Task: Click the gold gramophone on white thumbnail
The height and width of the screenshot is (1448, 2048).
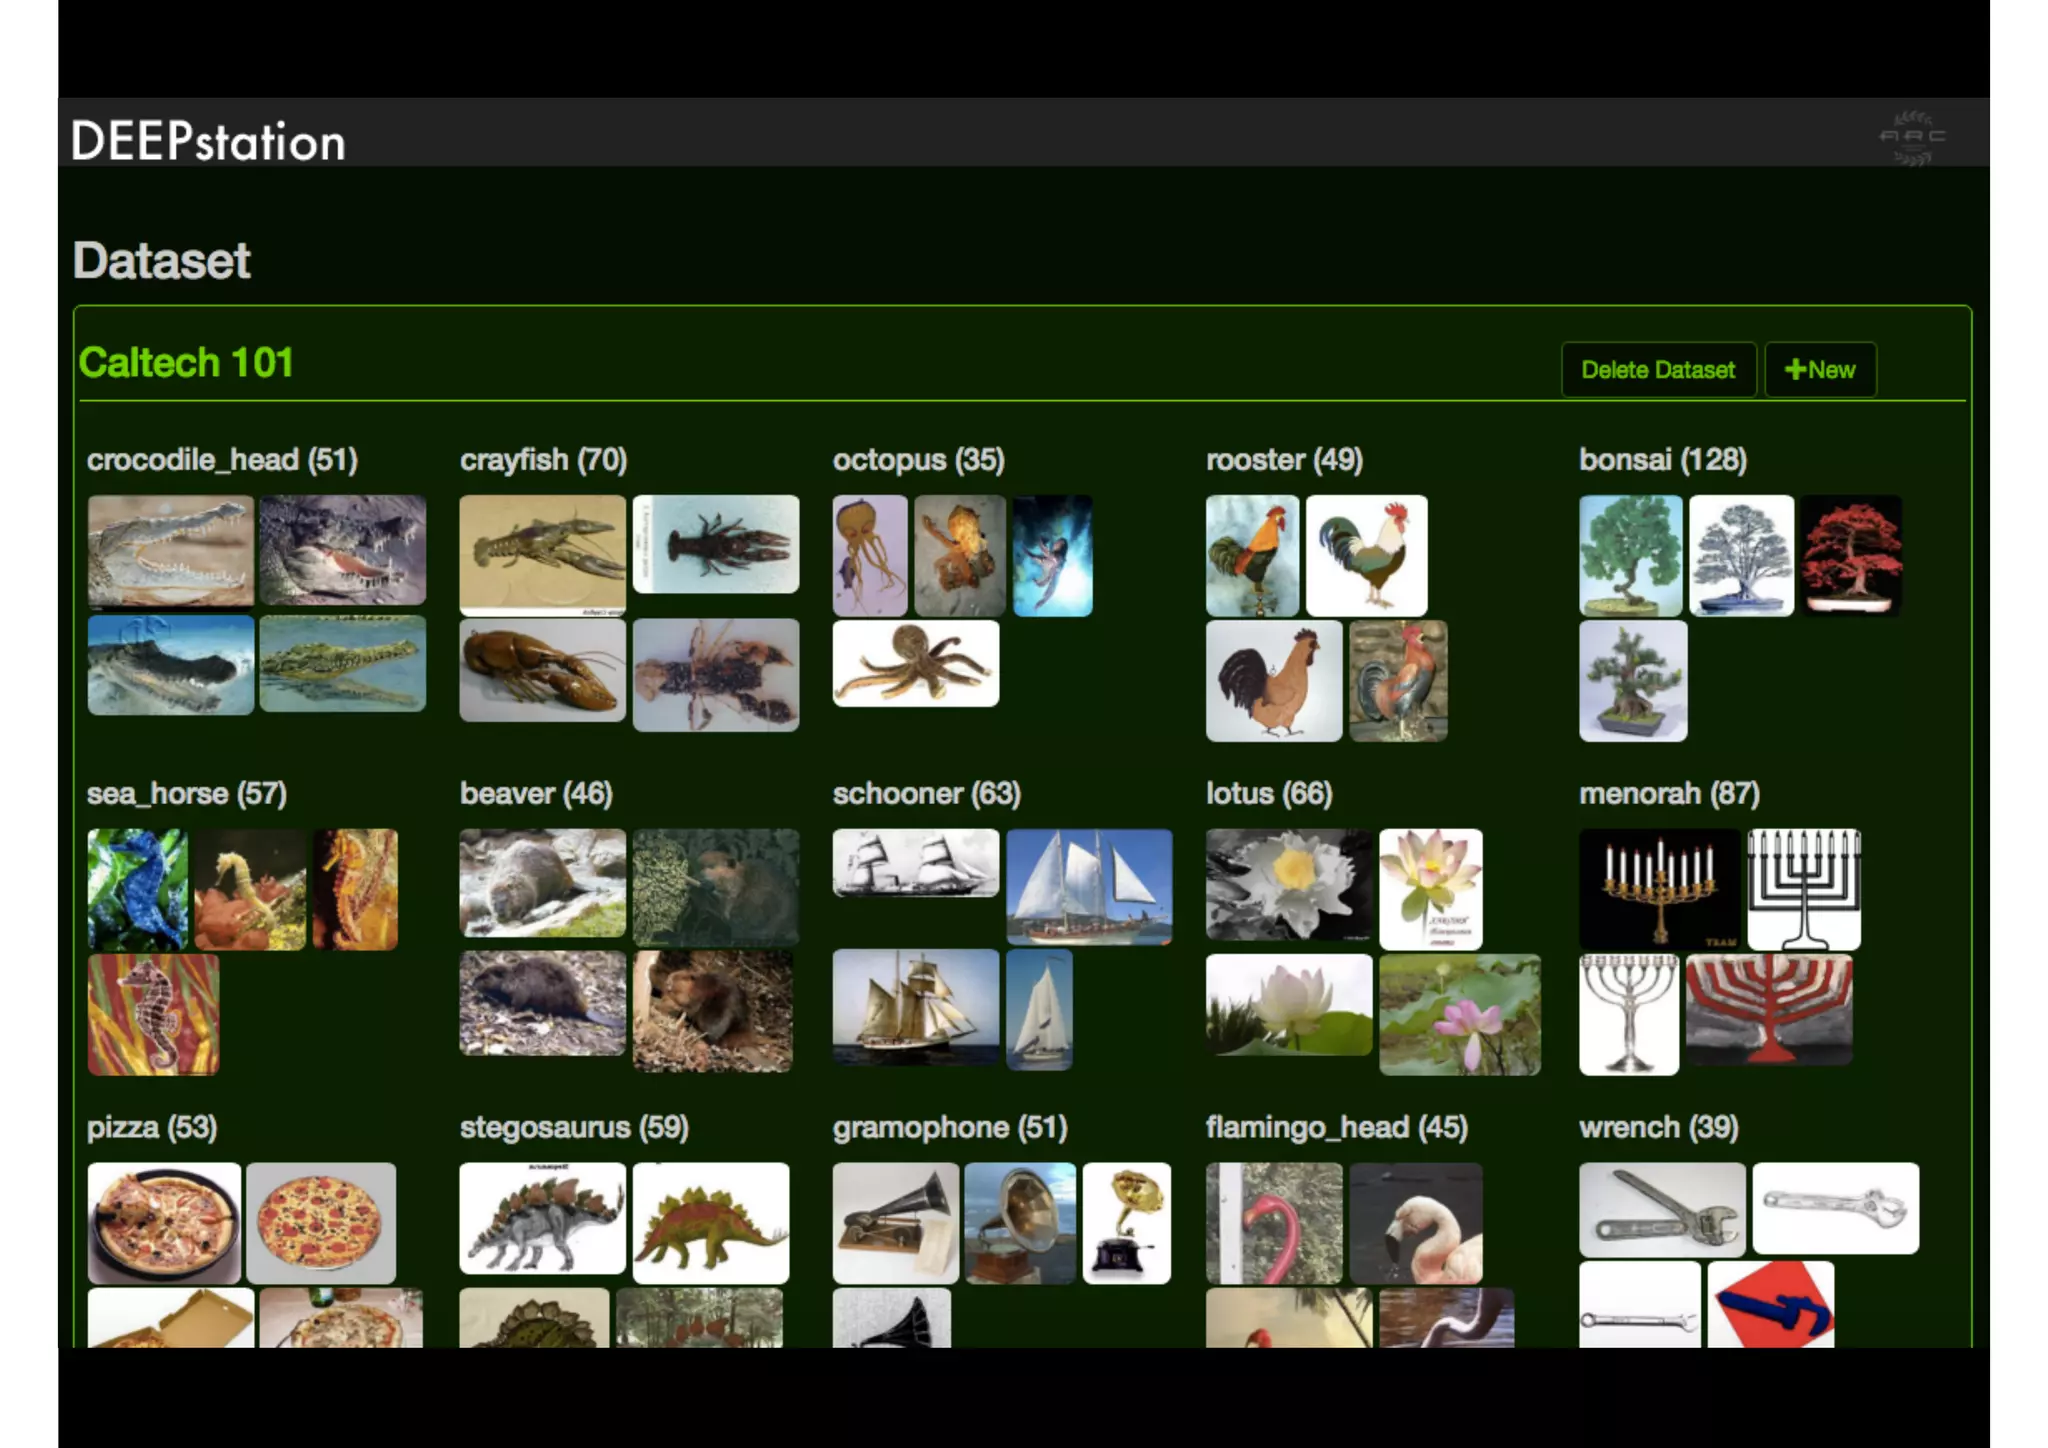Action: point(1126,1222)
